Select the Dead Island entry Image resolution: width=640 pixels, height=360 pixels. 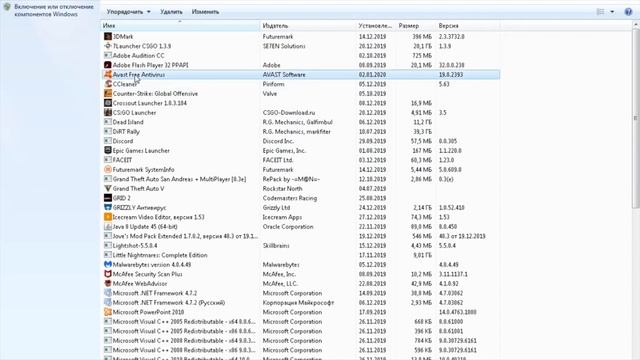tap(300, 122)
